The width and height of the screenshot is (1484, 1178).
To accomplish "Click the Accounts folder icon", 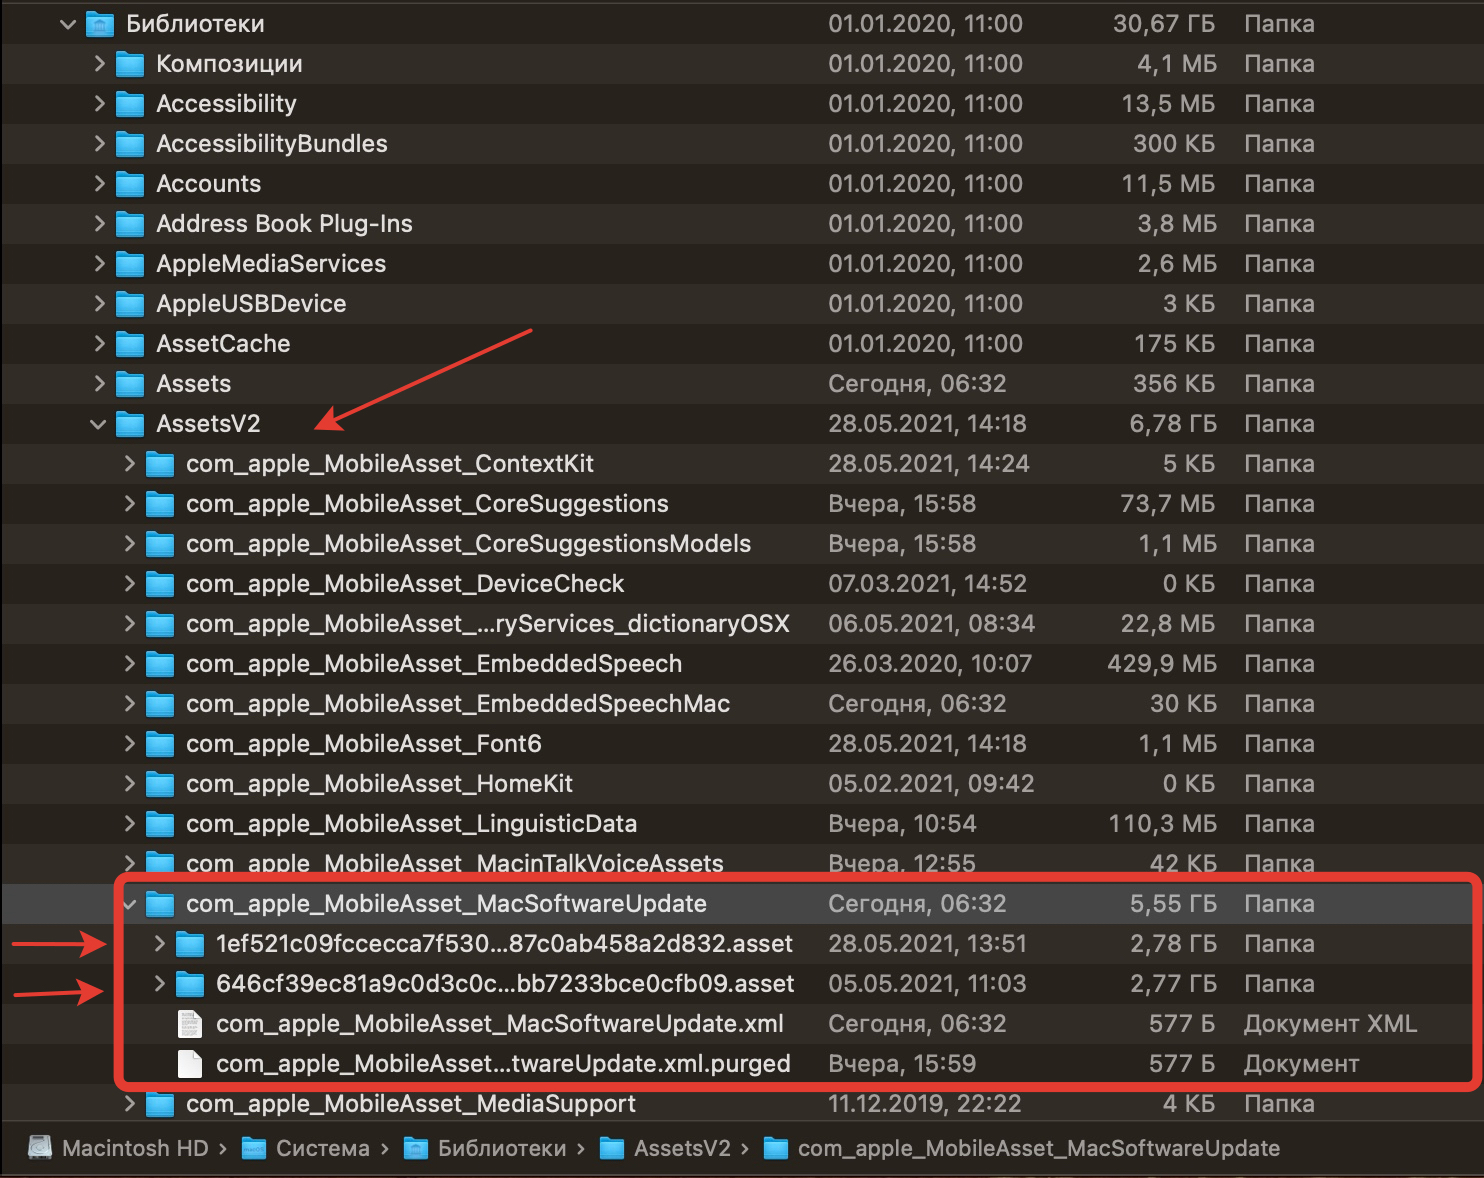I will [130, 184].
